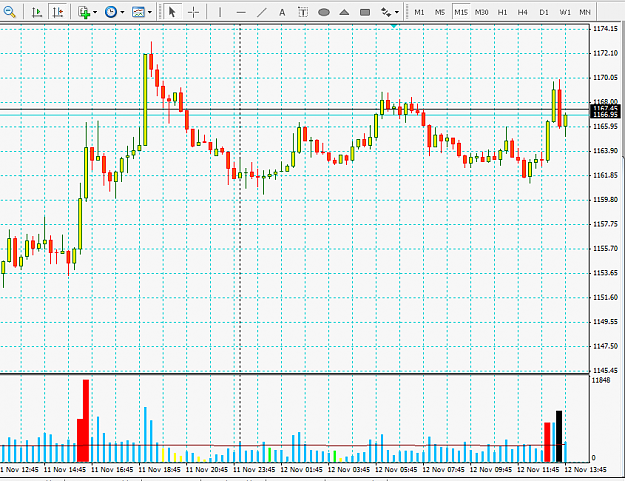This screenshot has width=625, height=481.
Task: Select the Vertical Line drawing tool
Action: 220,12
